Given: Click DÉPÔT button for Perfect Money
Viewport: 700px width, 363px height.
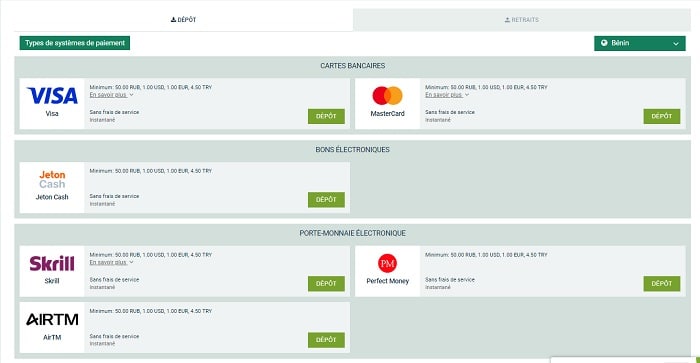Looking at the screenshot, I should [662, 284].
